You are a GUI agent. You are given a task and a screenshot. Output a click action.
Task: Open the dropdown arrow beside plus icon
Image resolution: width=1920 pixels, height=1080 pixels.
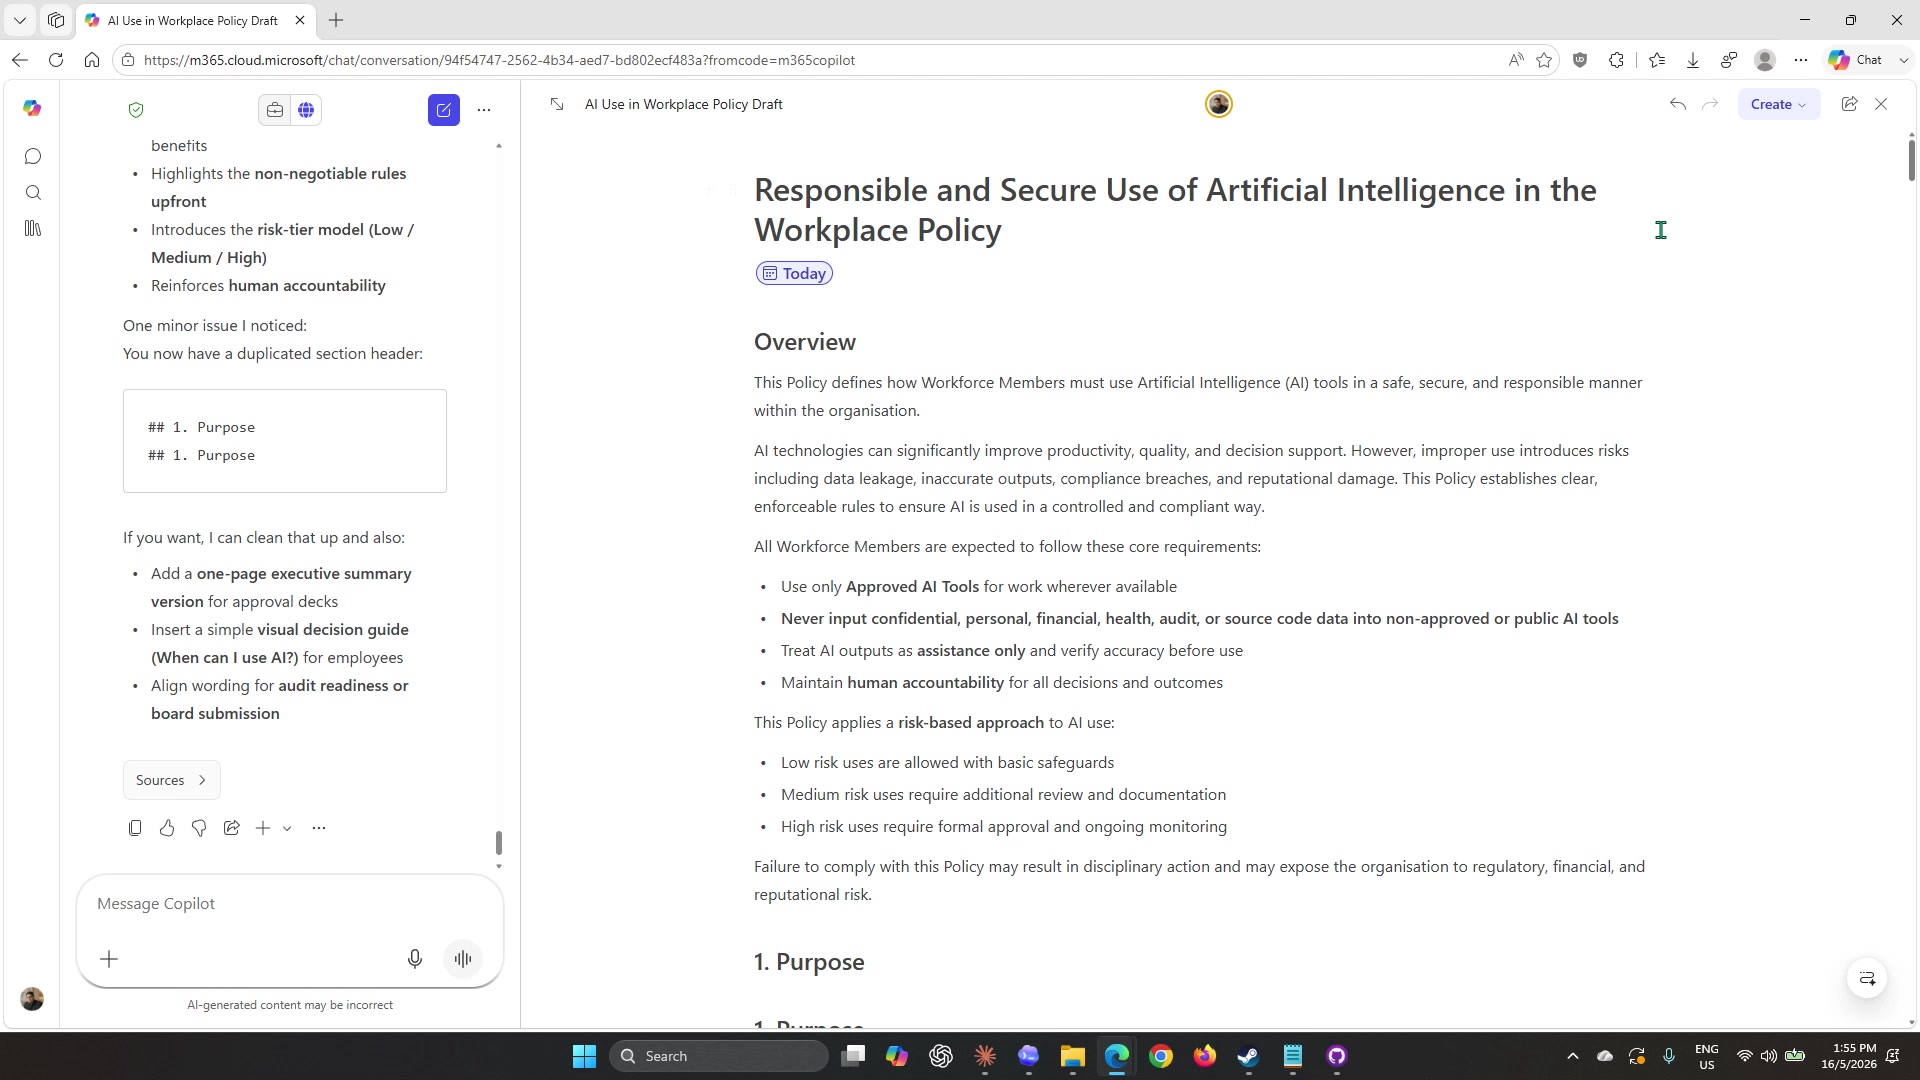[x=287, y=828]
